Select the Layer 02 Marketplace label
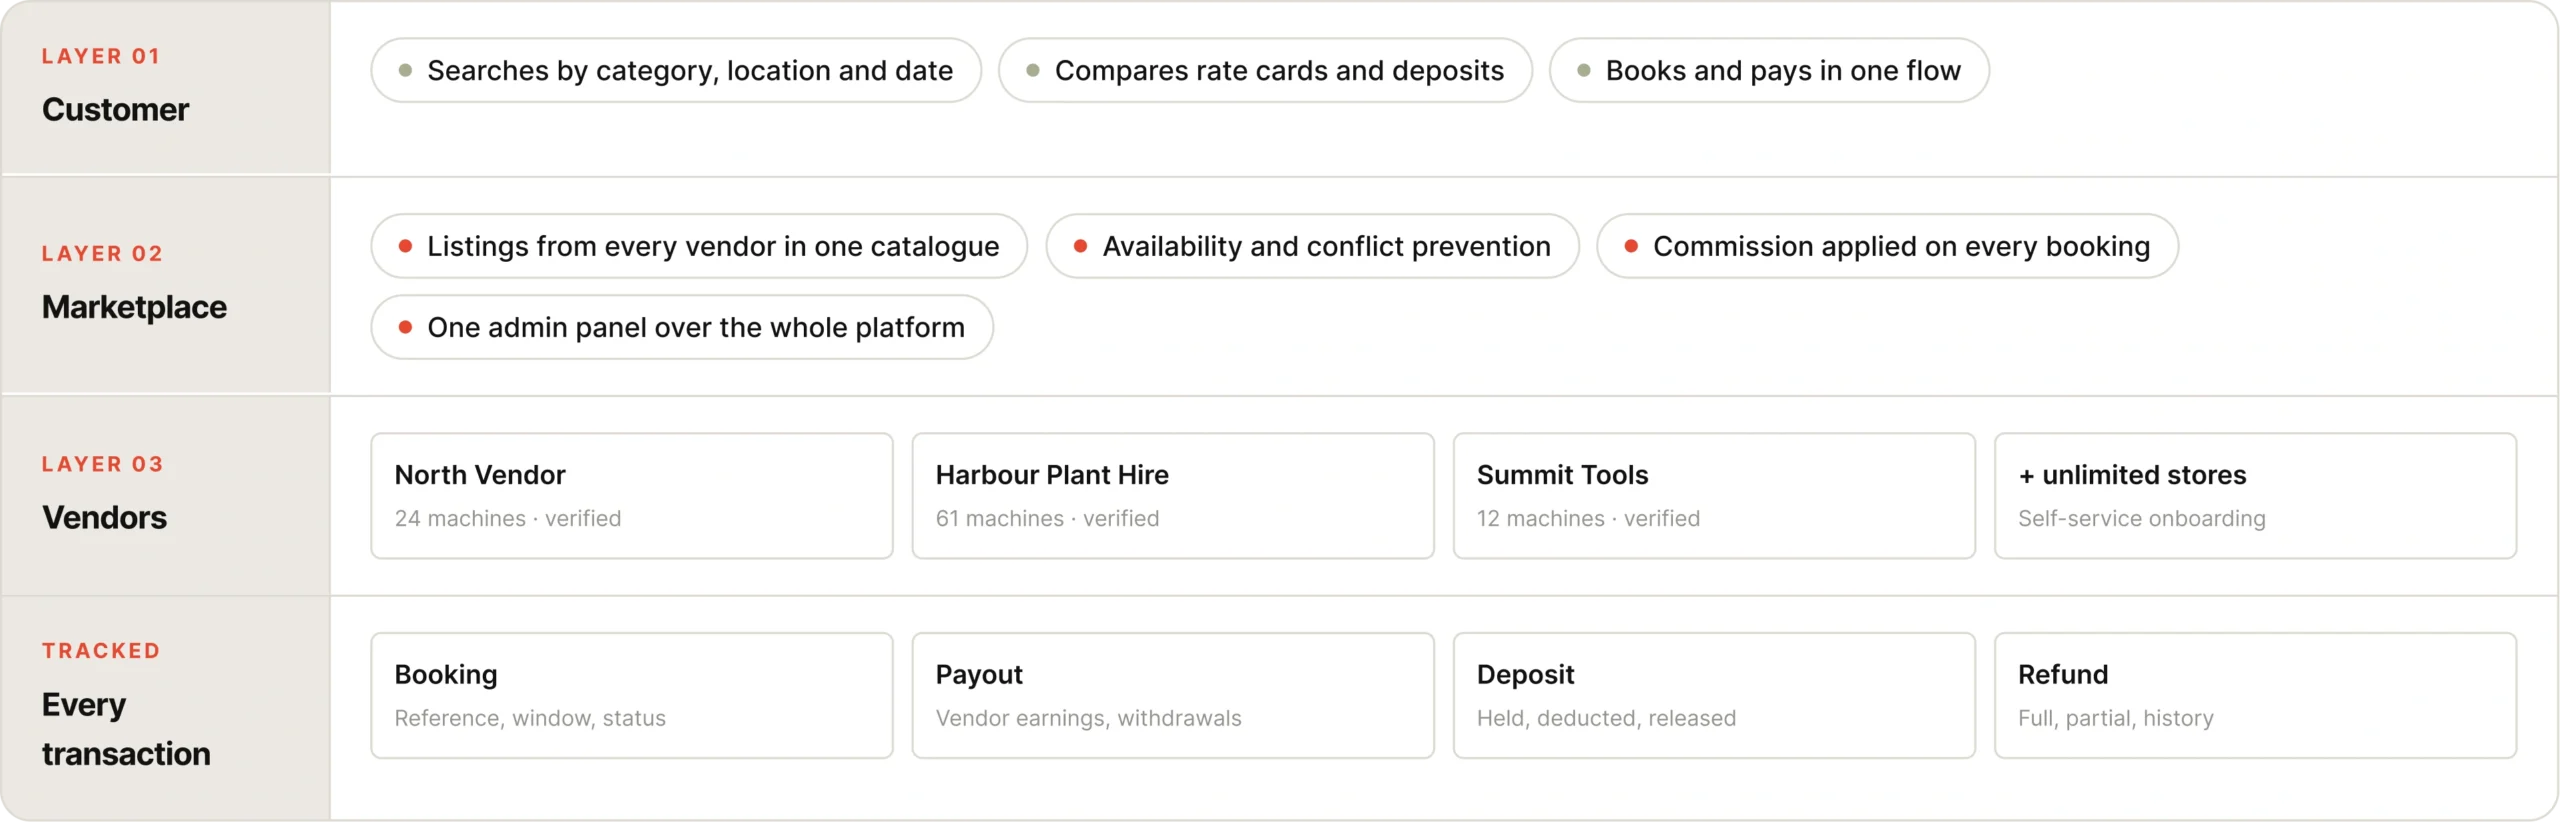This screenshot has width=2560, height=822. [x=134, y=283]
